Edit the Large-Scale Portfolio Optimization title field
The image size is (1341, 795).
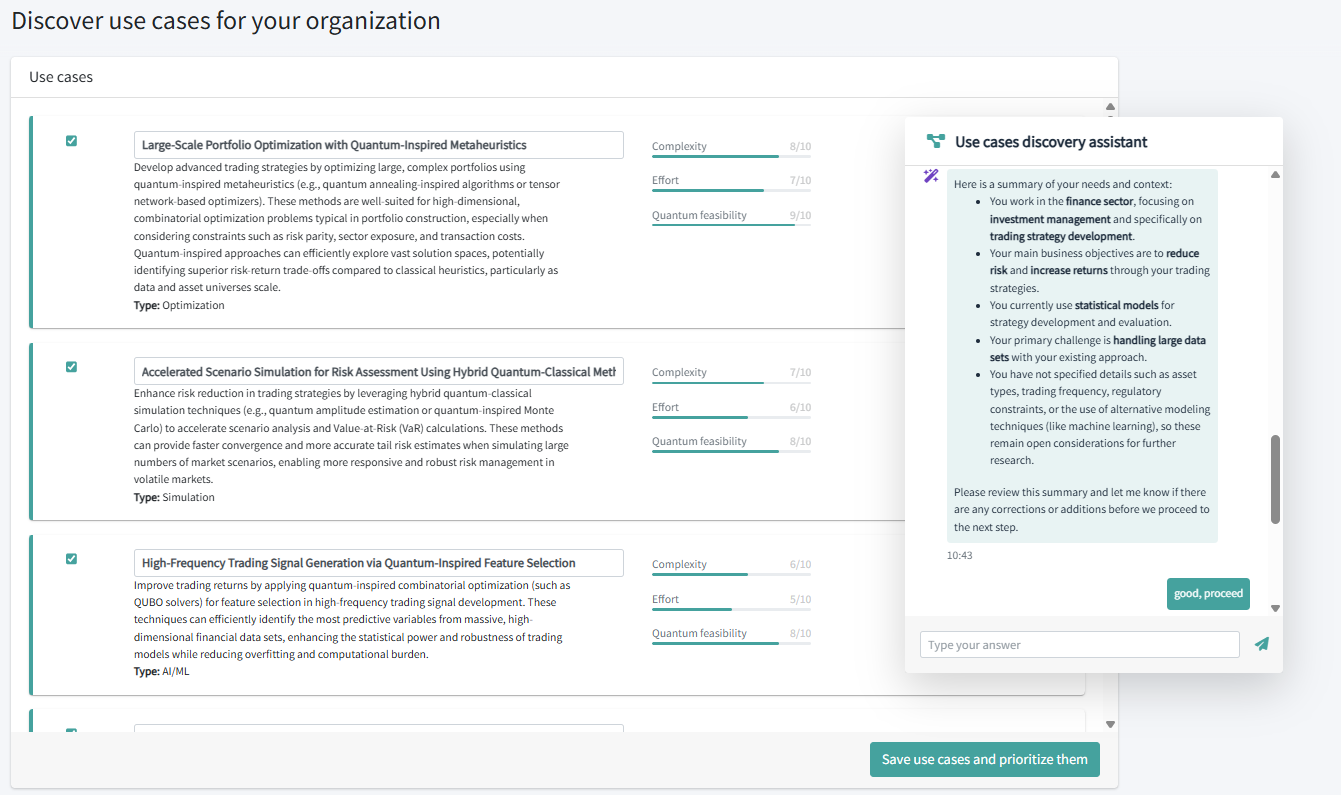[x=378, y=145]
